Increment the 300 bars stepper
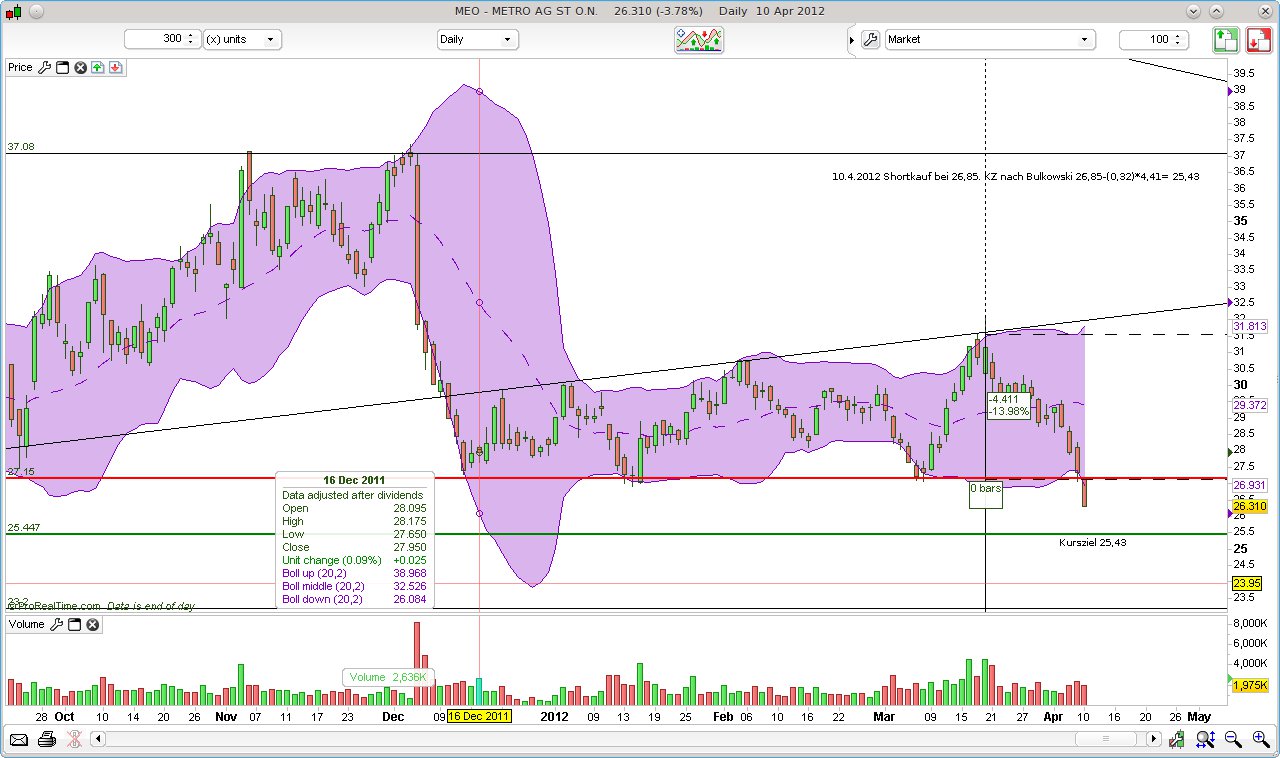 click(x=193, y=34)
